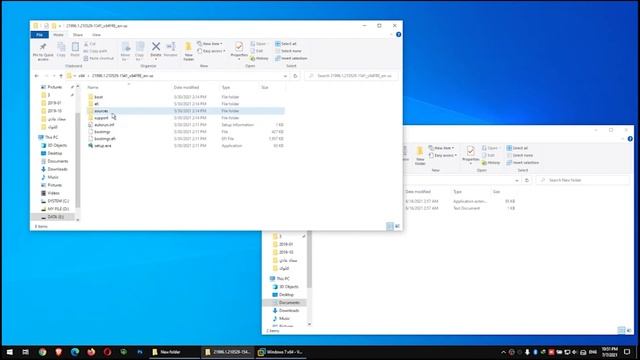Click Paste shortcut in the front window ribbon
This screenshot has height=360, width=640.
click(99, 58)
